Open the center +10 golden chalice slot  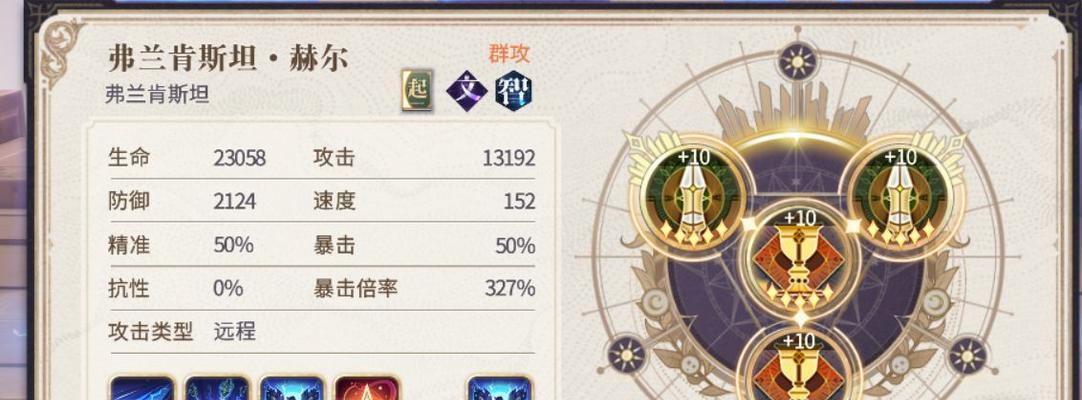[799, 261]
